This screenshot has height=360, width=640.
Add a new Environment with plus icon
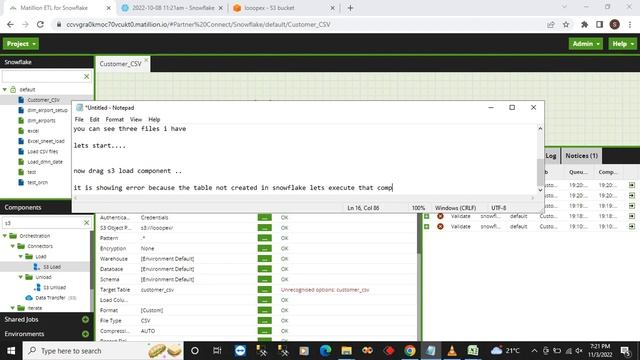point(85,334)
